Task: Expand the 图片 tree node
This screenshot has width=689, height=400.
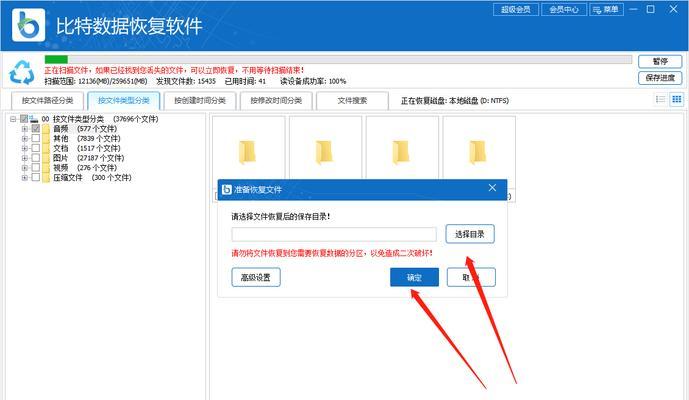Action: click(25, 158)
